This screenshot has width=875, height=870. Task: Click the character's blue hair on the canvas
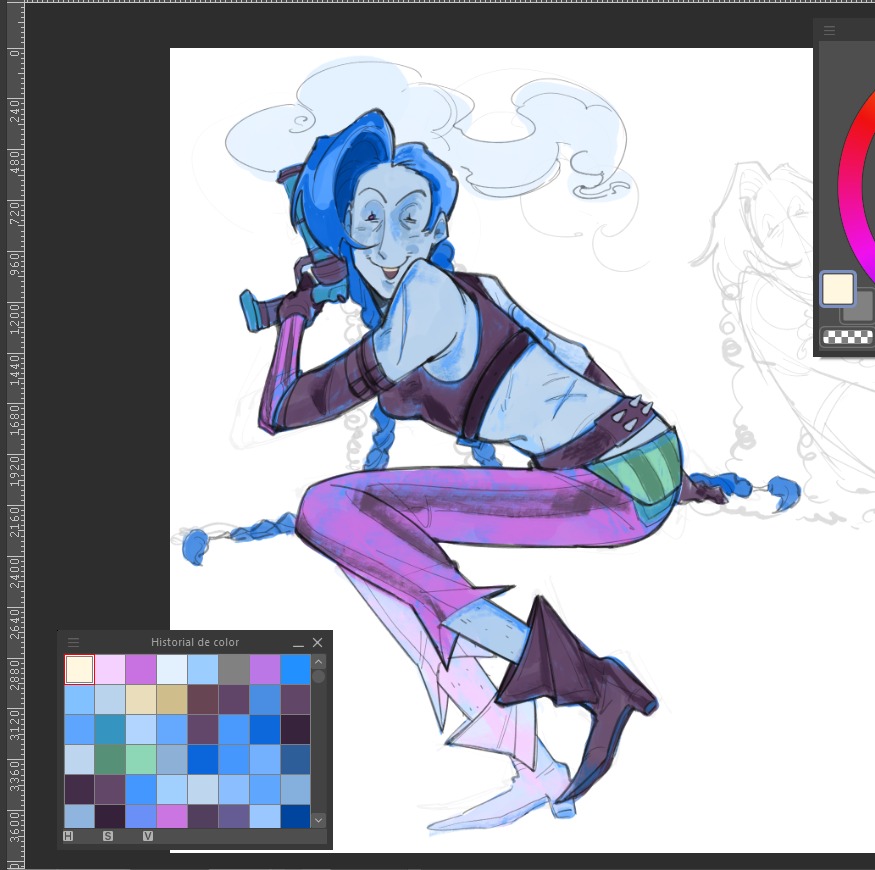tap(324, 190)
